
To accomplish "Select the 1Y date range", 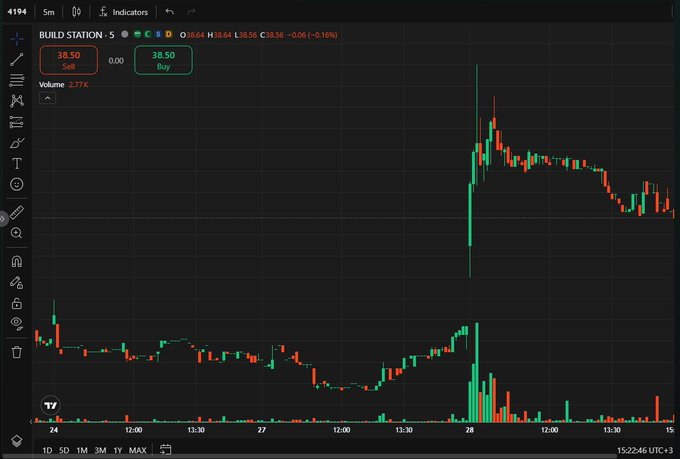I will click(x=118, y=450).
